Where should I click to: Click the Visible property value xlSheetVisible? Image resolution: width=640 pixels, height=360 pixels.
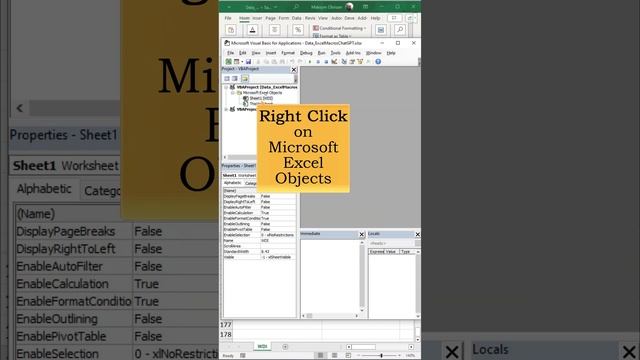coord(278,257)
